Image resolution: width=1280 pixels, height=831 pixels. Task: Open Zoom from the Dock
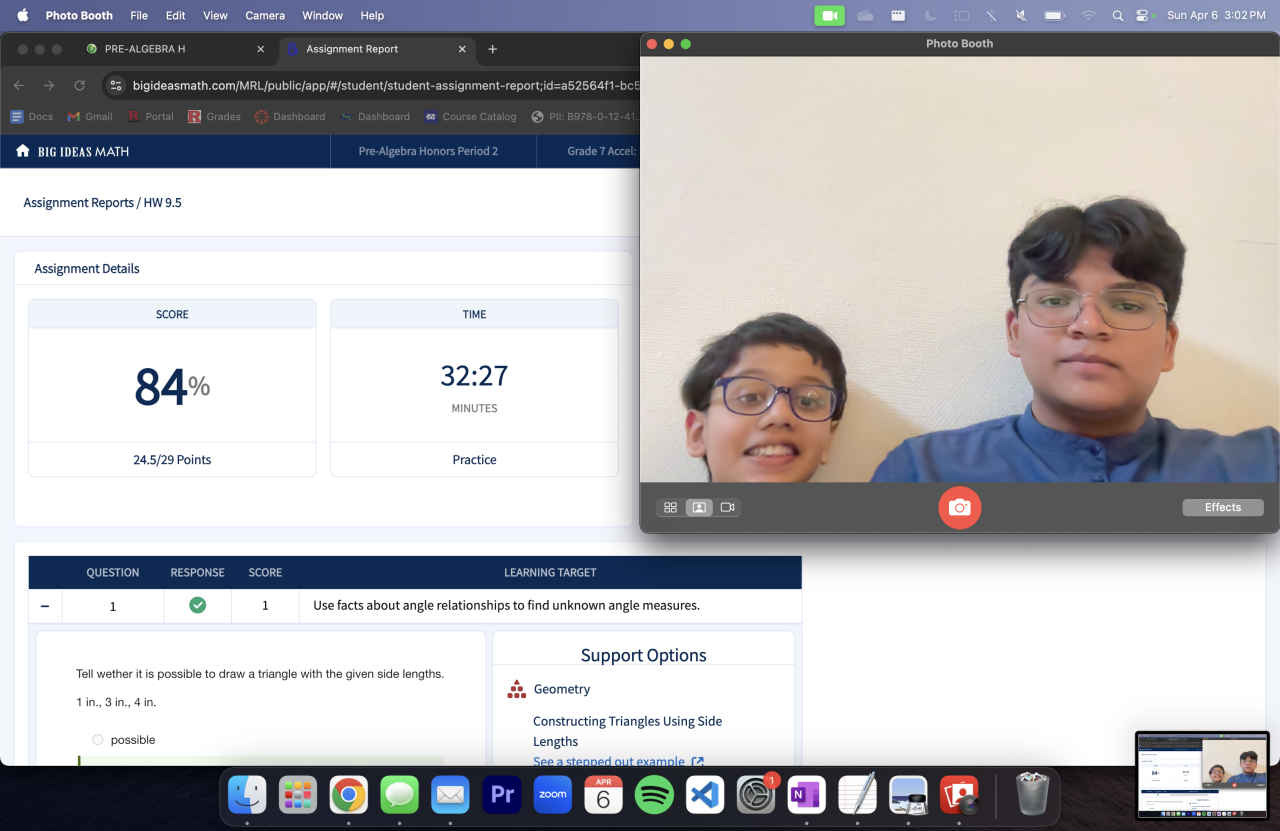(x=553, y=795)
